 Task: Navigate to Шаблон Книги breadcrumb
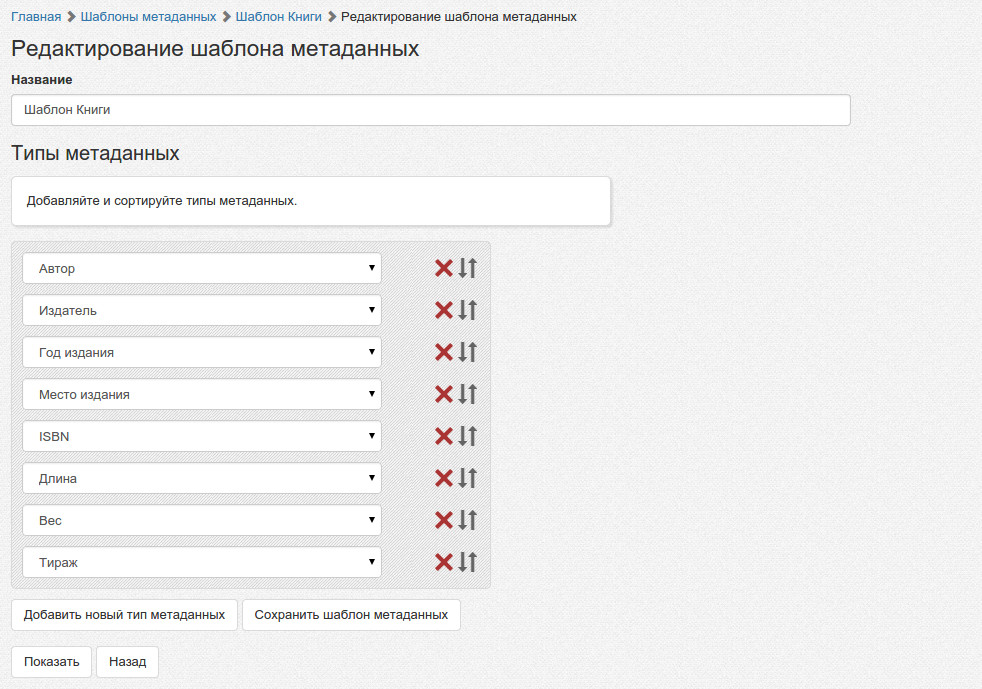point(278,17)
